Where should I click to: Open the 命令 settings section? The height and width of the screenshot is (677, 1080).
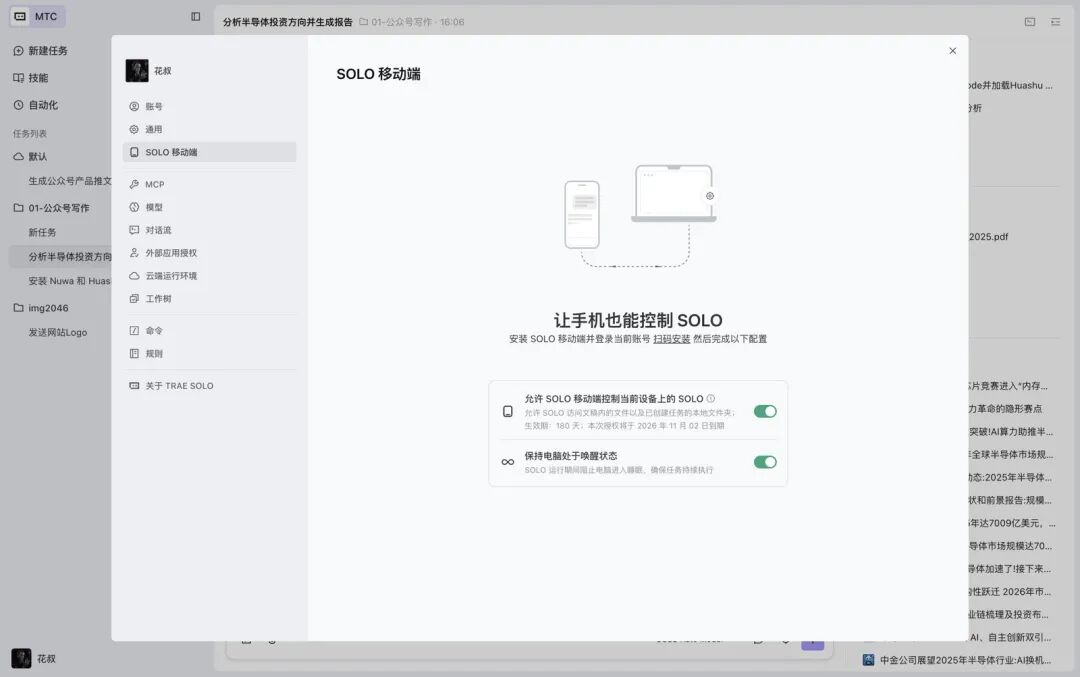[x=209, y=331]
